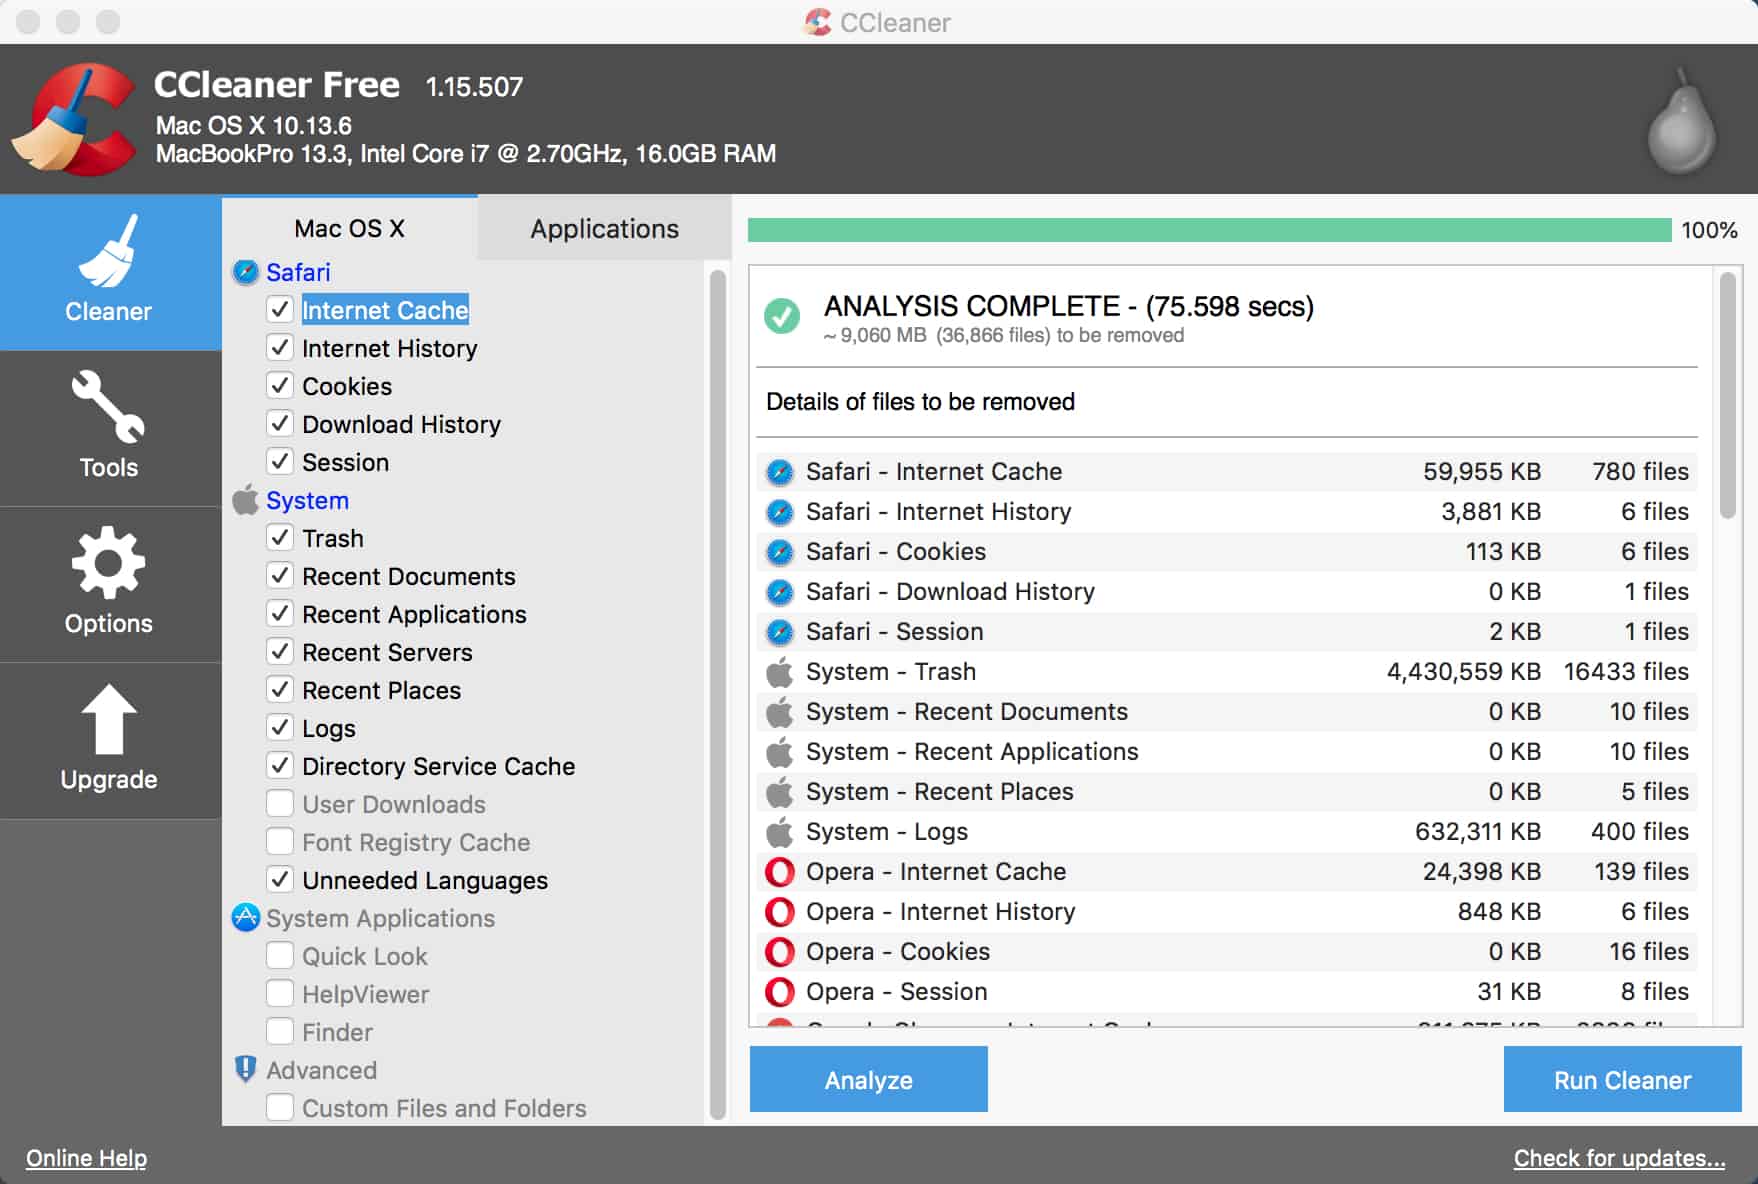Click the green analysis progress bar
Viewport: 1758px width, 1184px height.
pos(1209,230)
